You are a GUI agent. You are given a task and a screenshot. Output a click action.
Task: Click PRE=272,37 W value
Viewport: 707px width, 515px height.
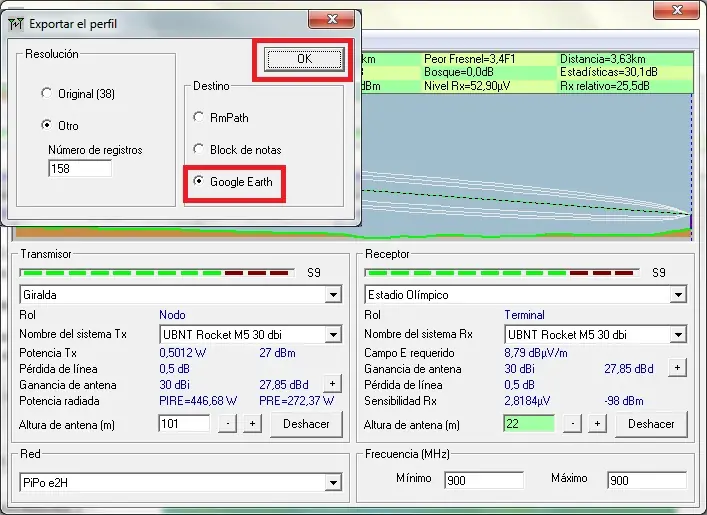(x=297, y=401)
